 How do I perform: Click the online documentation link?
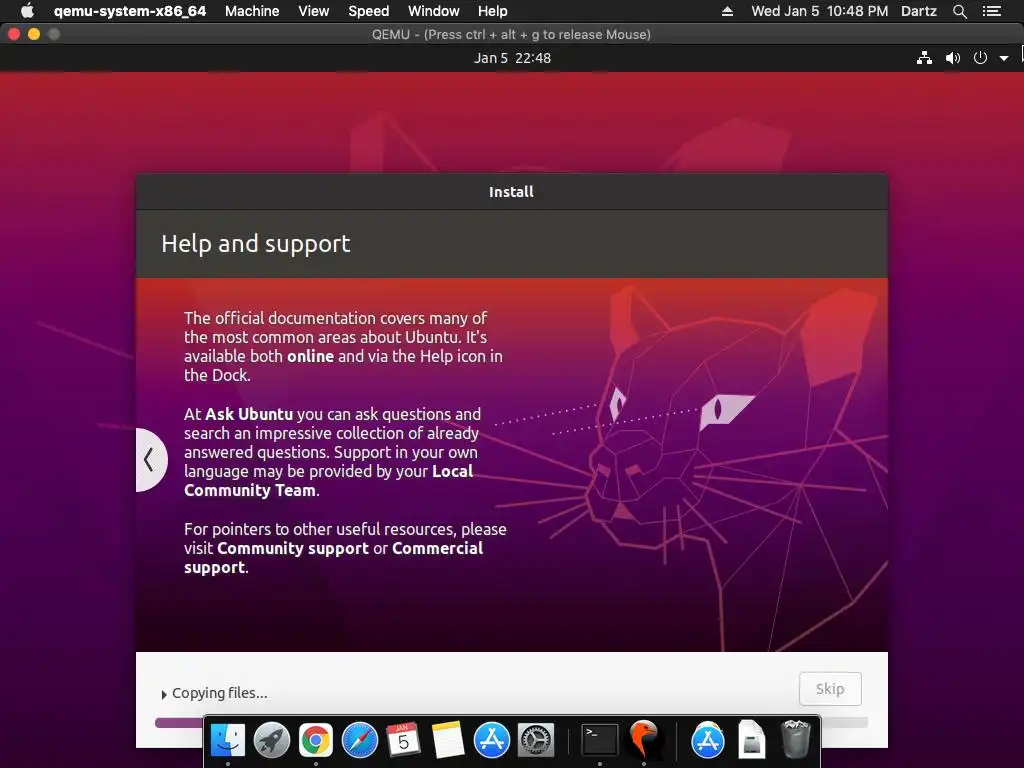[310, 357]
